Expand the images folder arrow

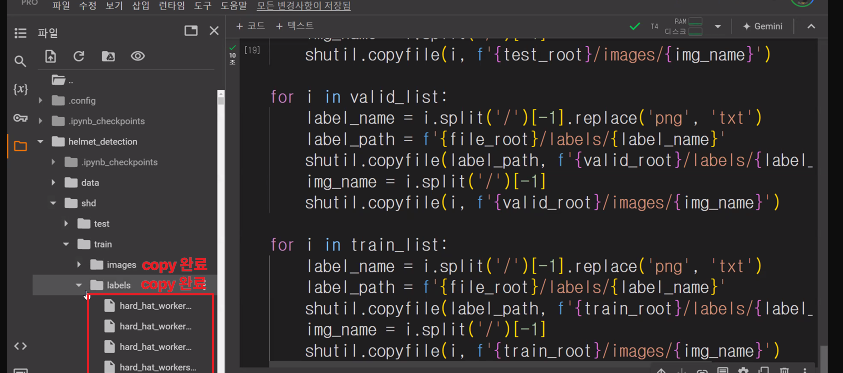tap(79, 264)
